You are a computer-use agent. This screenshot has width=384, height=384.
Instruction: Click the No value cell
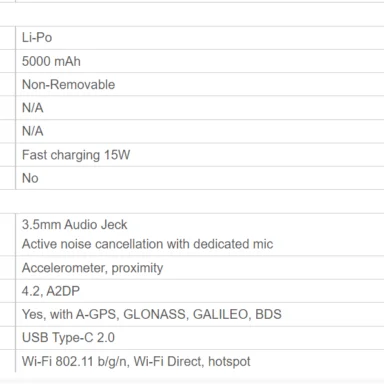click(200, 178)
